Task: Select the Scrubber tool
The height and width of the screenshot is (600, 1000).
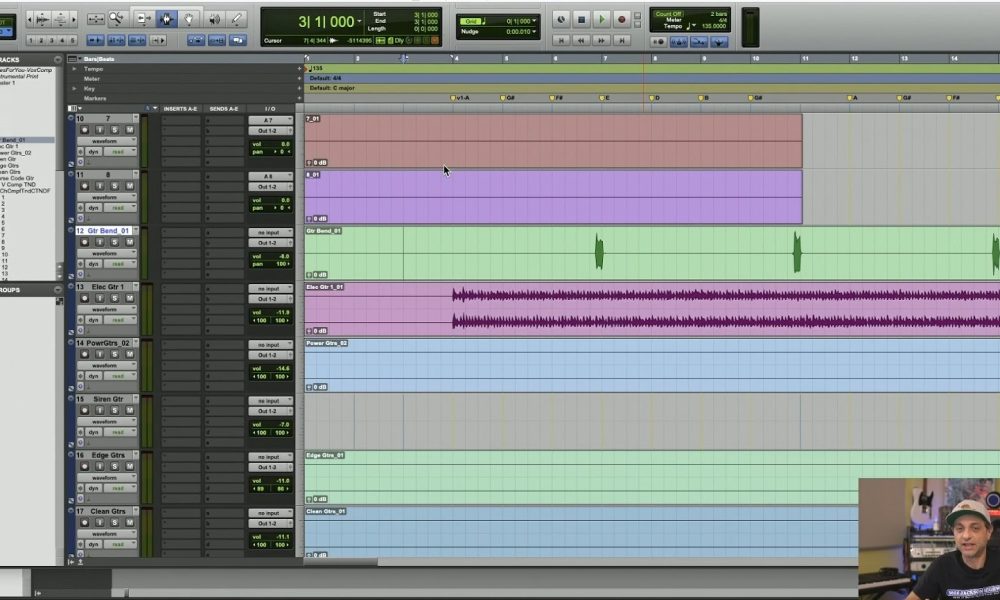Action: [213, 17]
